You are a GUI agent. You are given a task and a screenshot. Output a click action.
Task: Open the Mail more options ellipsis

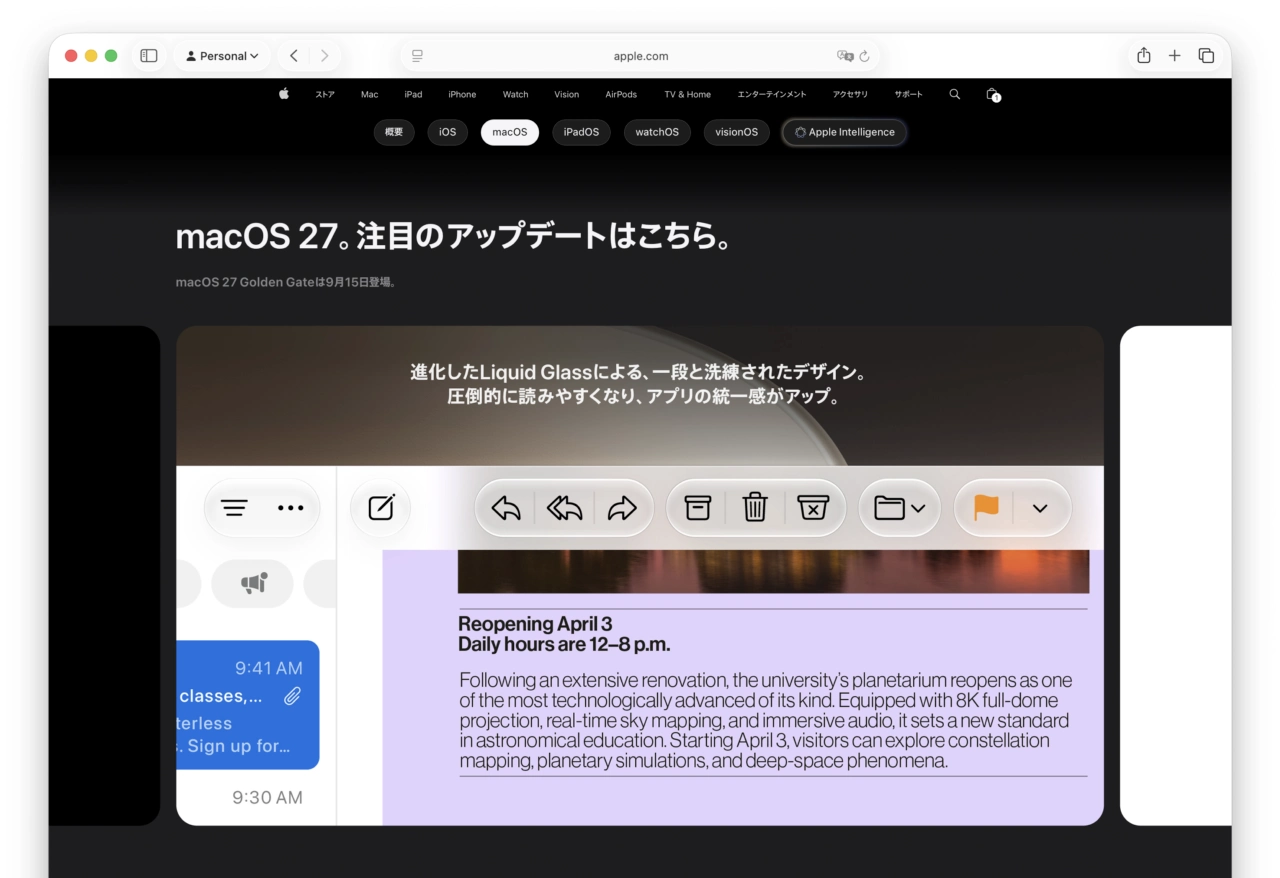291,508
